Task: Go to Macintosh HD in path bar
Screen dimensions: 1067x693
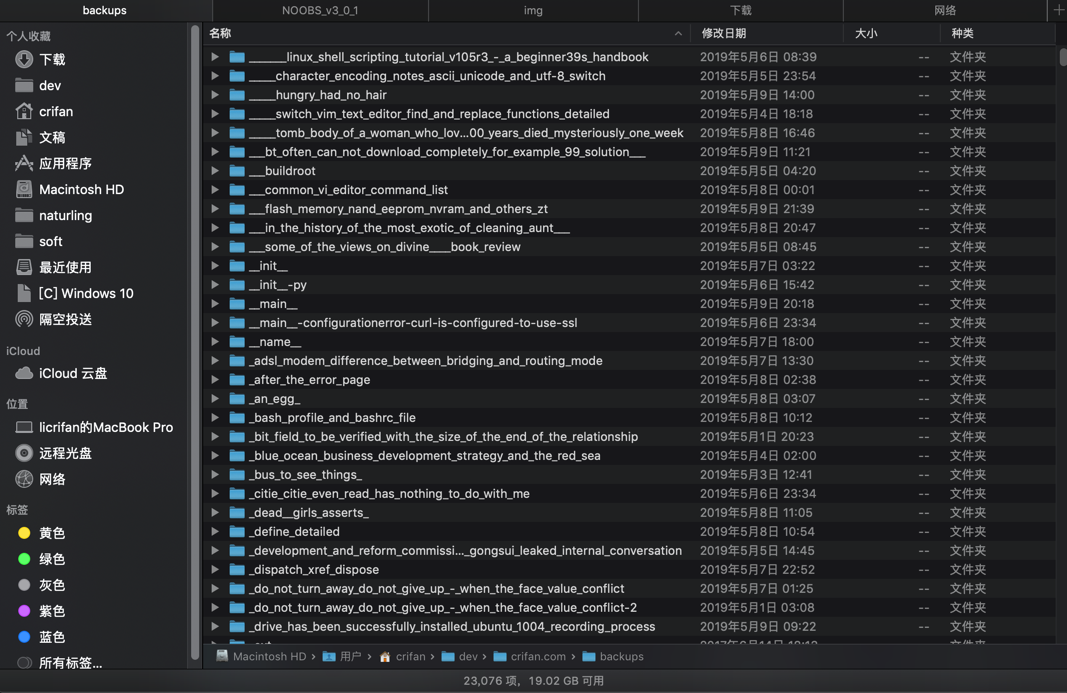Action: tap(261, 656)
